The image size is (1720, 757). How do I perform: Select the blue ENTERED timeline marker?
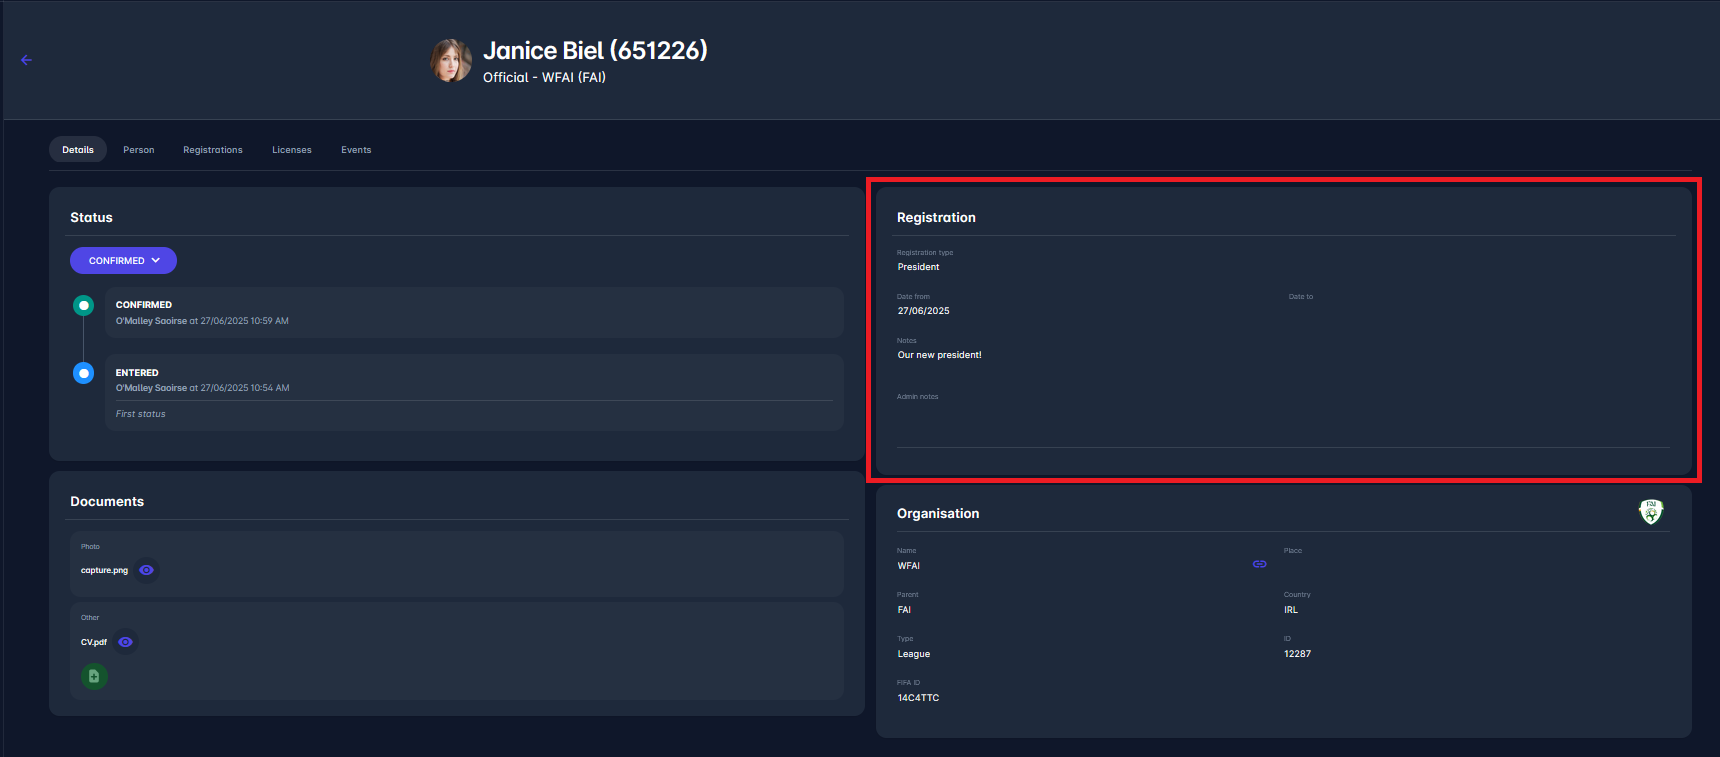coord(84,373)
